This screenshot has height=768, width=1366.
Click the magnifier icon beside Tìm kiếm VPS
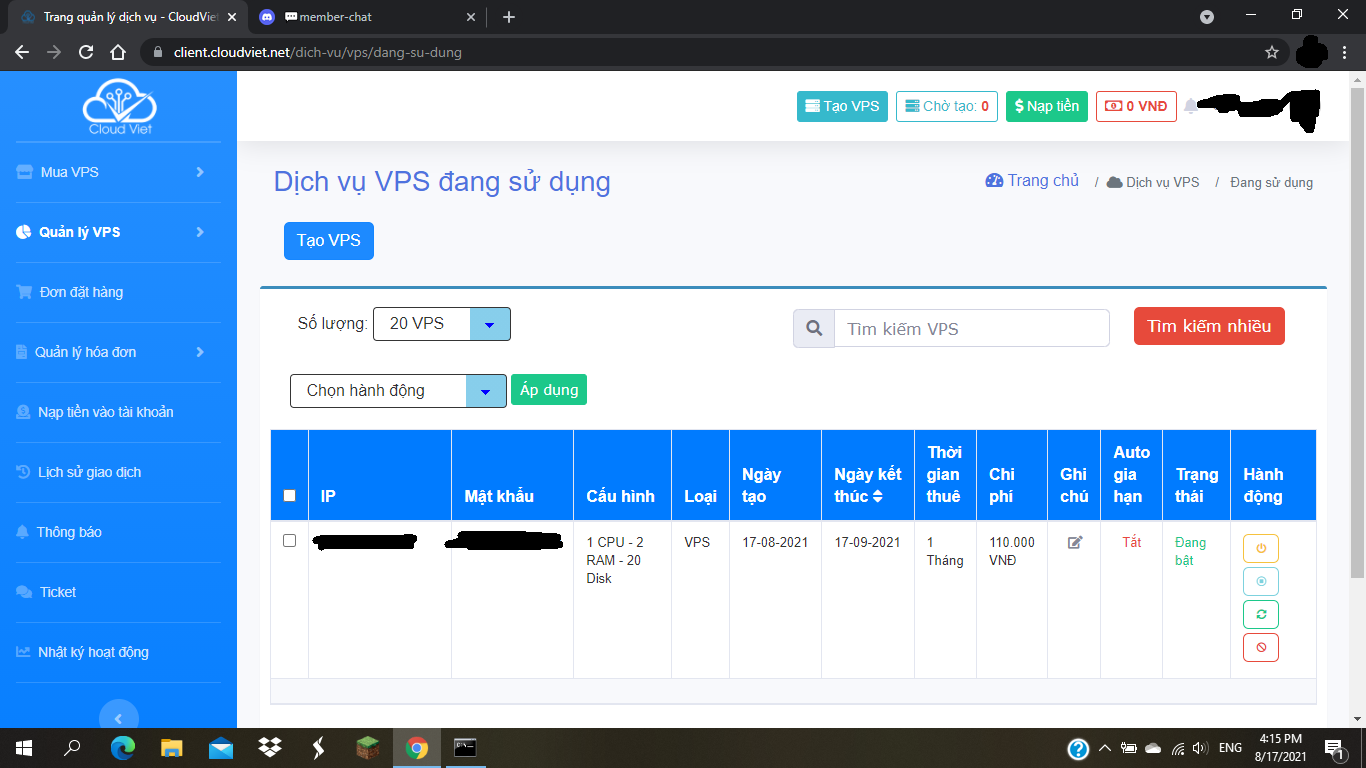coord(814,328)
